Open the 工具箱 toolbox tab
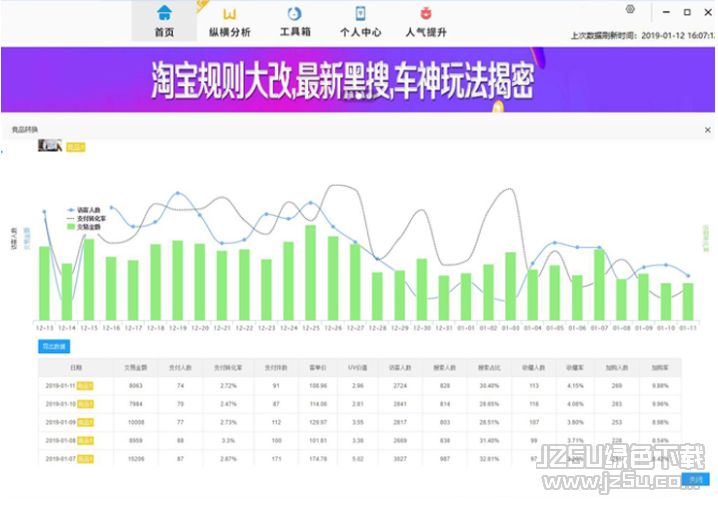 [x=295, y=22]
